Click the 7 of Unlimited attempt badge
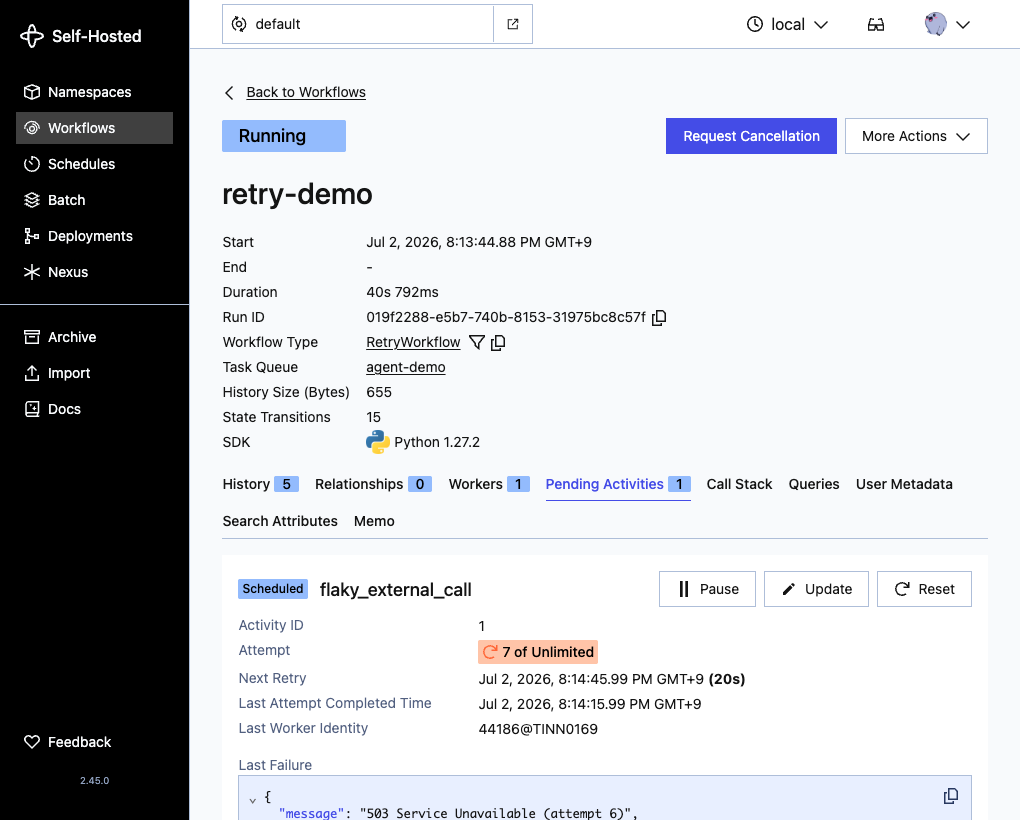The width and height of the screenshot is (1020, 820). pyautogui.click(x=537, y=652)
